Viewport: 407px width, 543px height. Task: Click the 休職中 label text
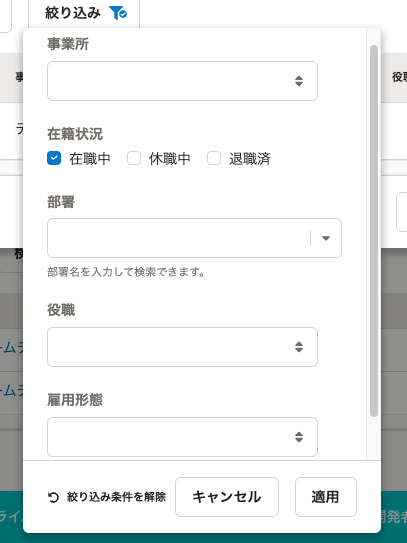(170, 159)
